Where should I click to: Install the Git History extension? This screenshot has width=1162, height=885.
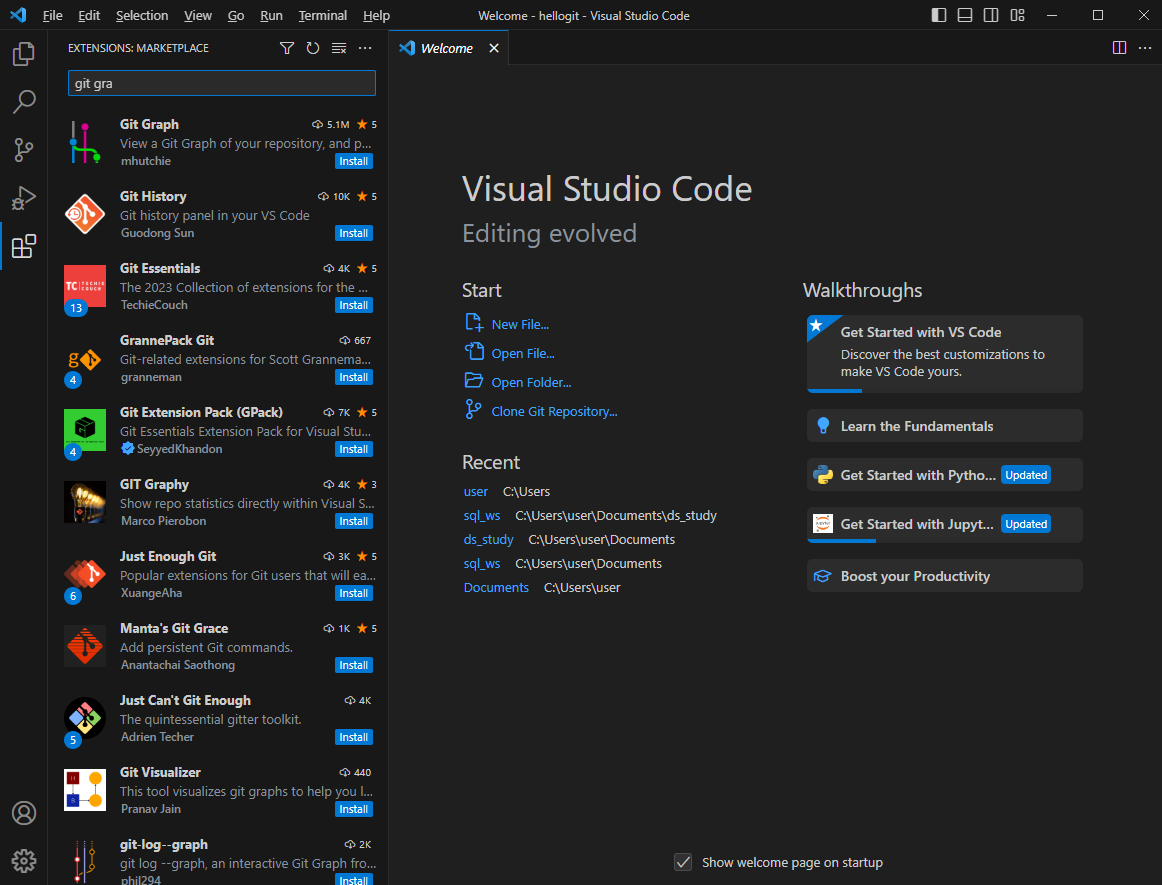[353, 233]
